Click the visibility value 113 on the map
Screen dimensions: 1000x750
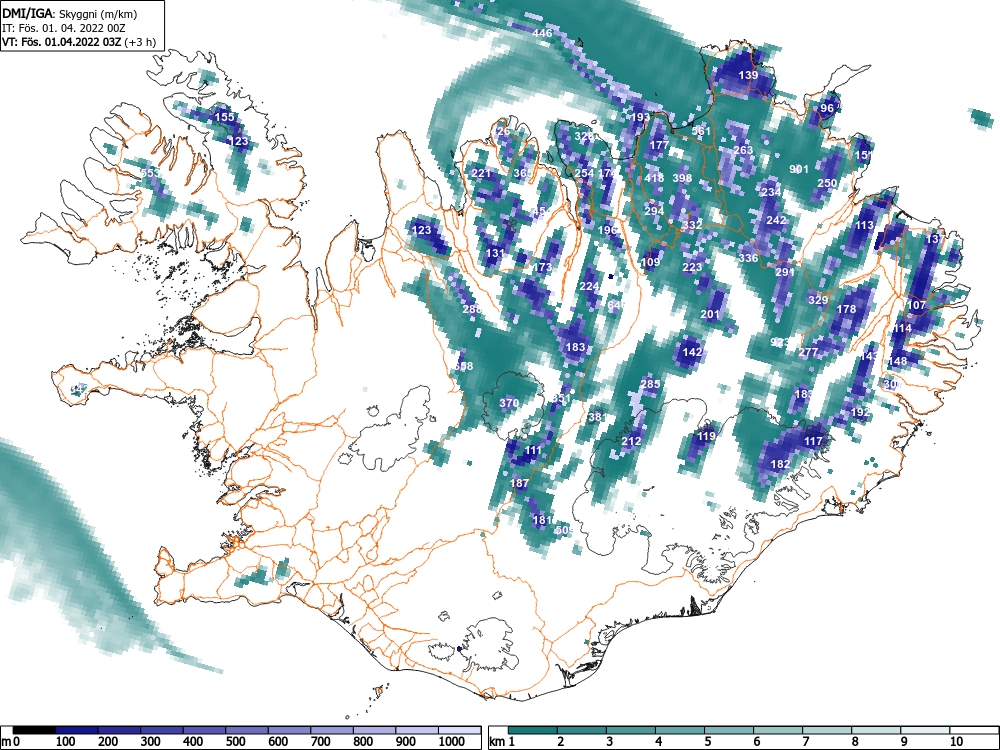[864, 225]
